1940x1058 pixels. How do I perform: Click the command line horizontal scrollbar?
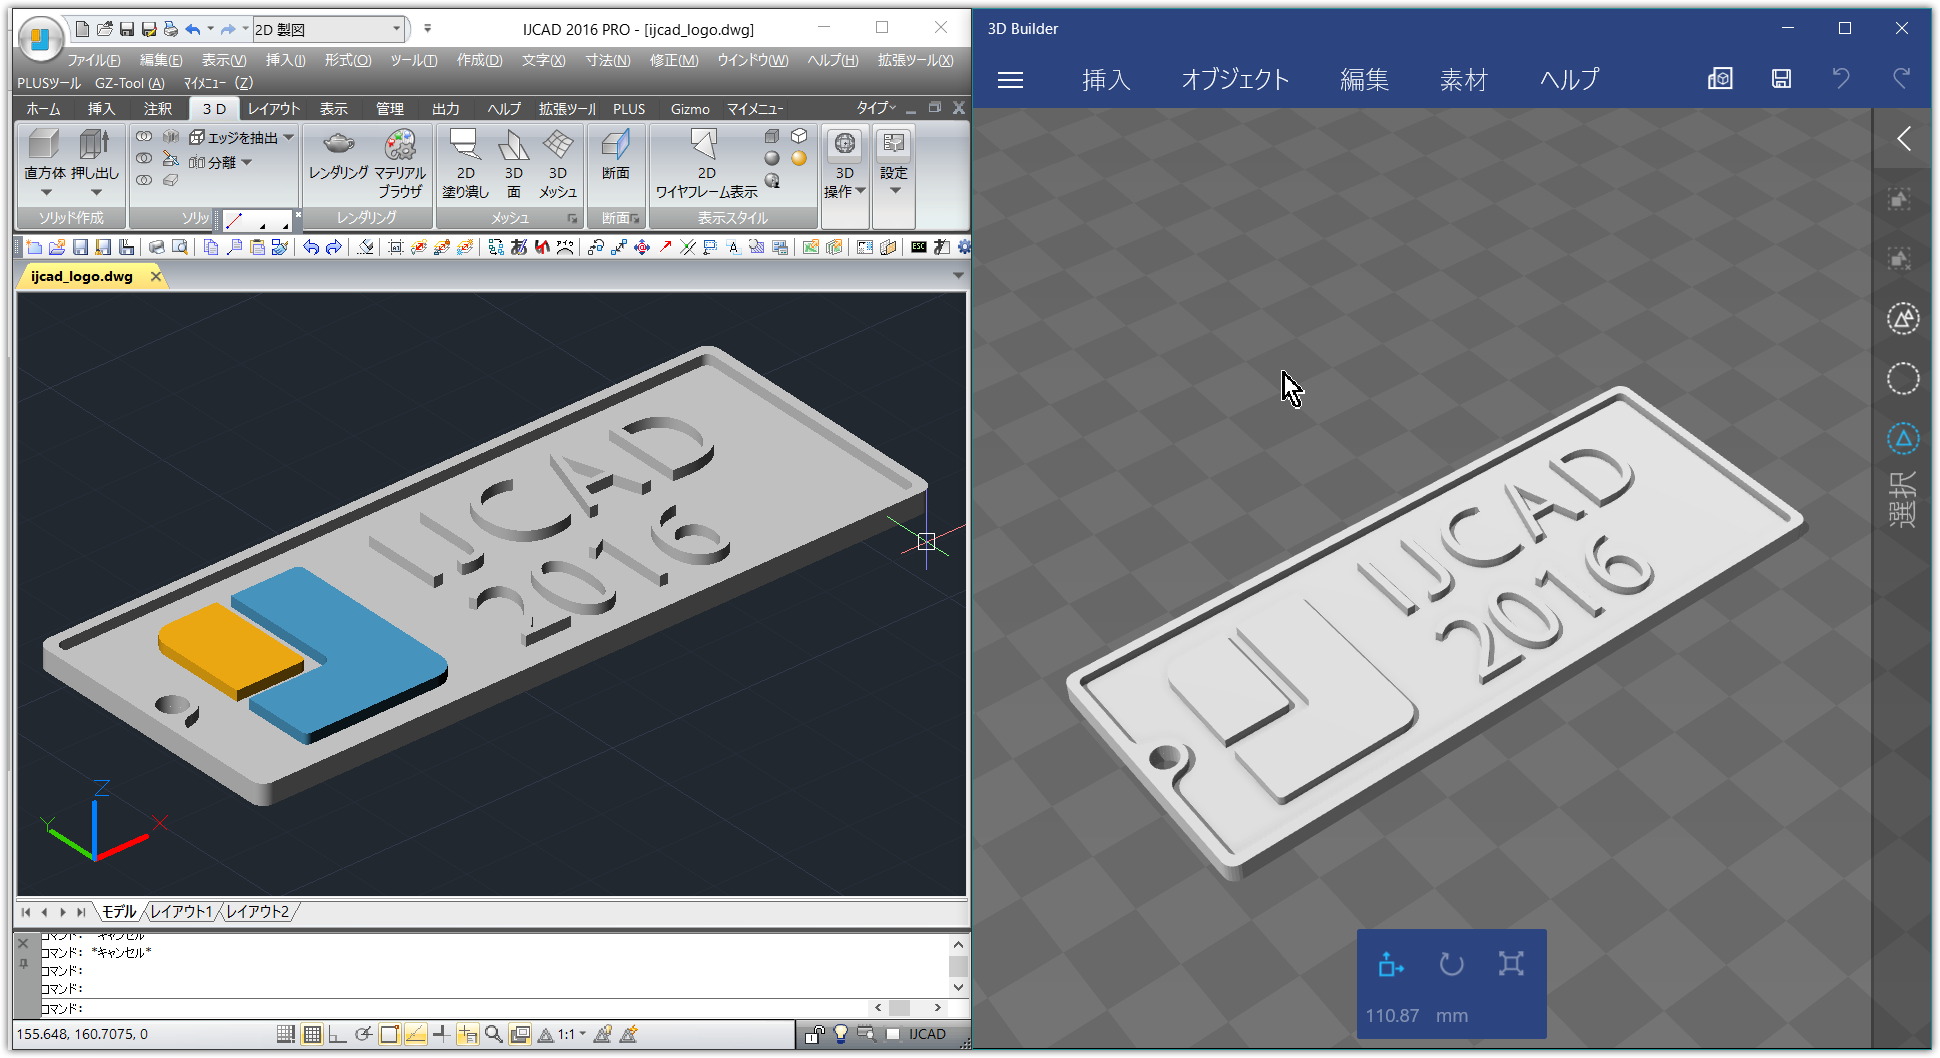(908, 1008)
